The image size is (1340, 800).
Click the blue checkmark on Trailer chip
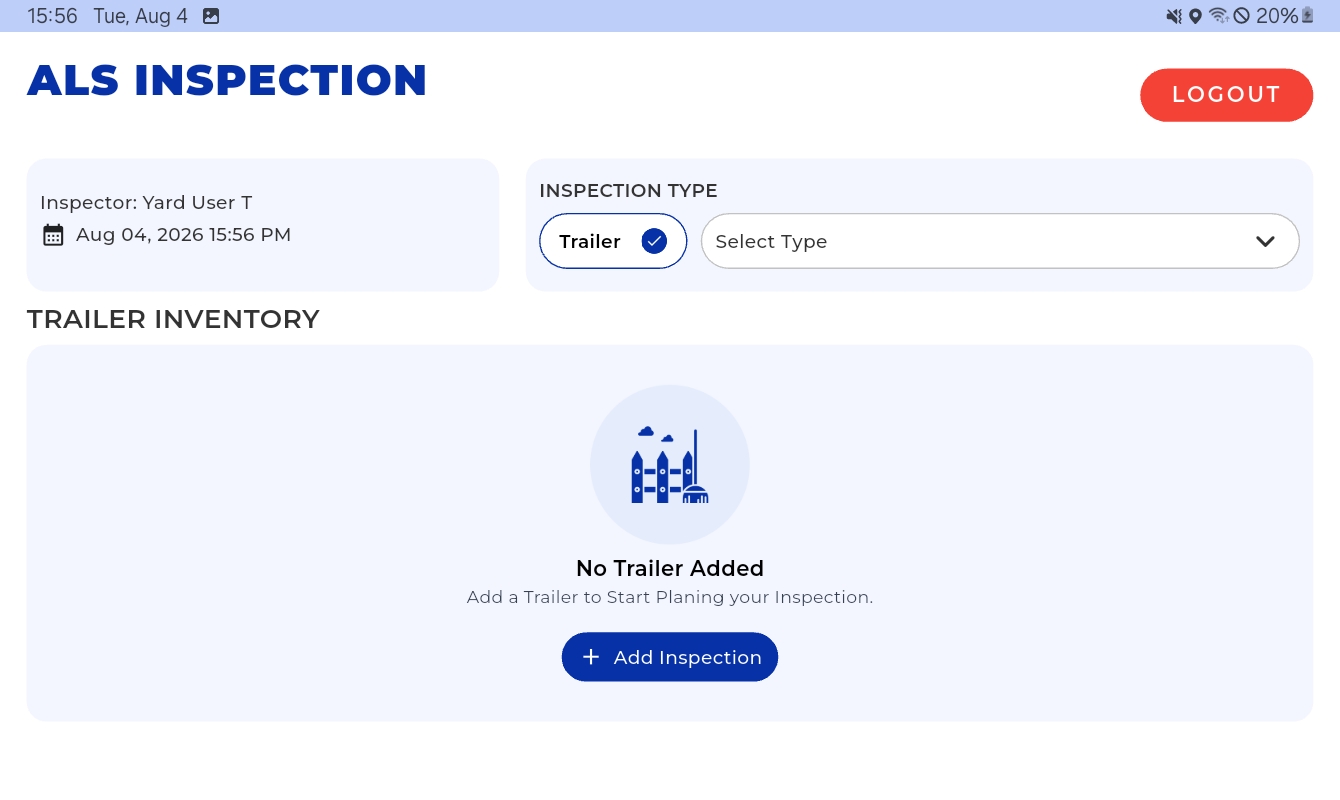tap(654, 241)
